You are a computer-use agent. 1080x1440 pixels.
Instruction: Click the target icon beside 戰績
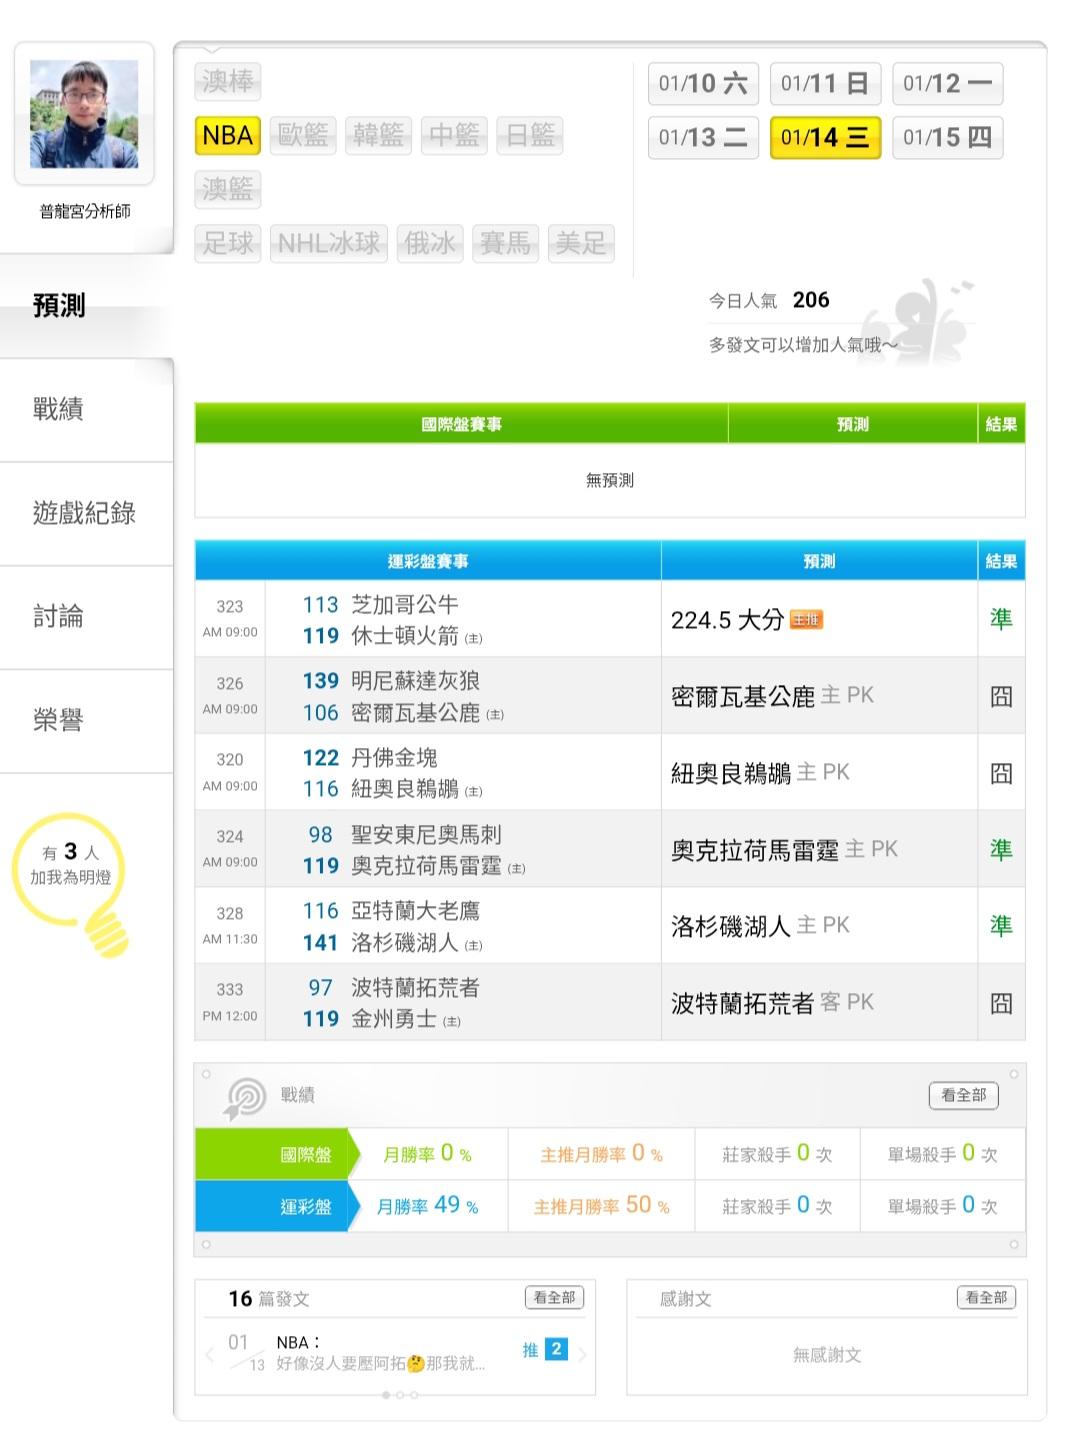[245, 1097]
